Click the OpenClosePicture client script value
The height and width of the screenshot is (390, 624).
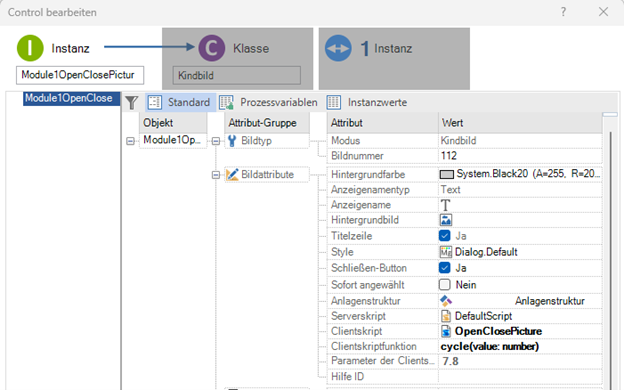pos(498,331)
